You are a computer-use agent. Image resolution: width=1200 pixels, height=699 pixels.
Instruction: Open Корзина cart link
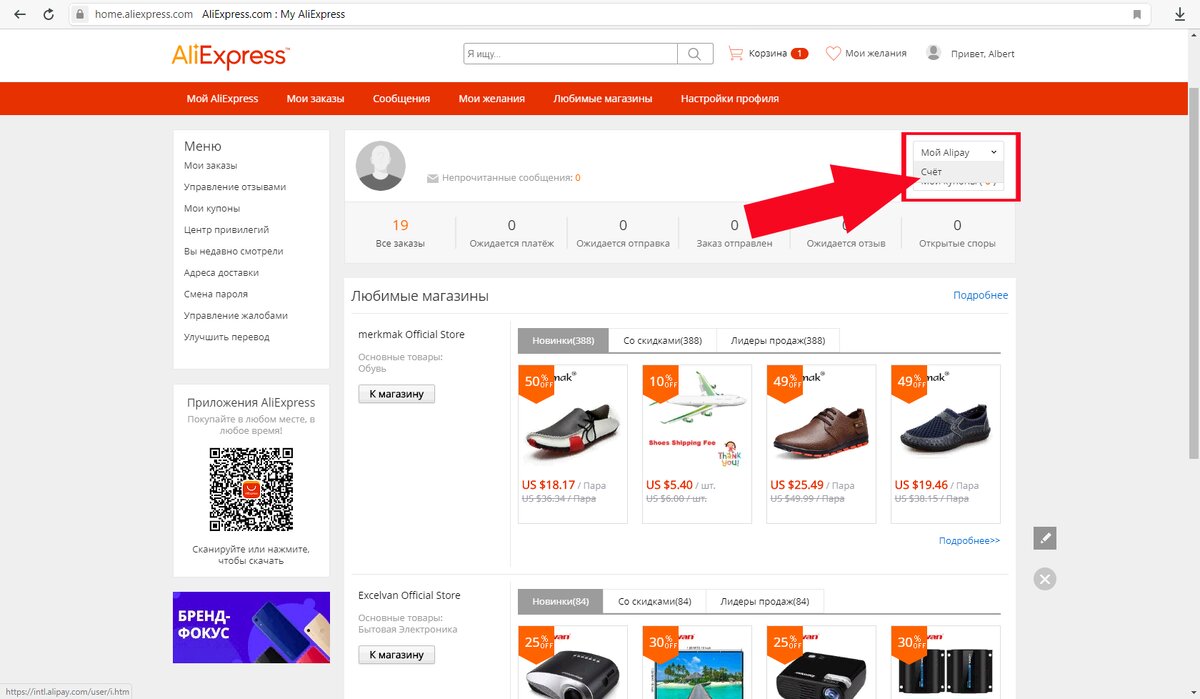tap(767, 54)
